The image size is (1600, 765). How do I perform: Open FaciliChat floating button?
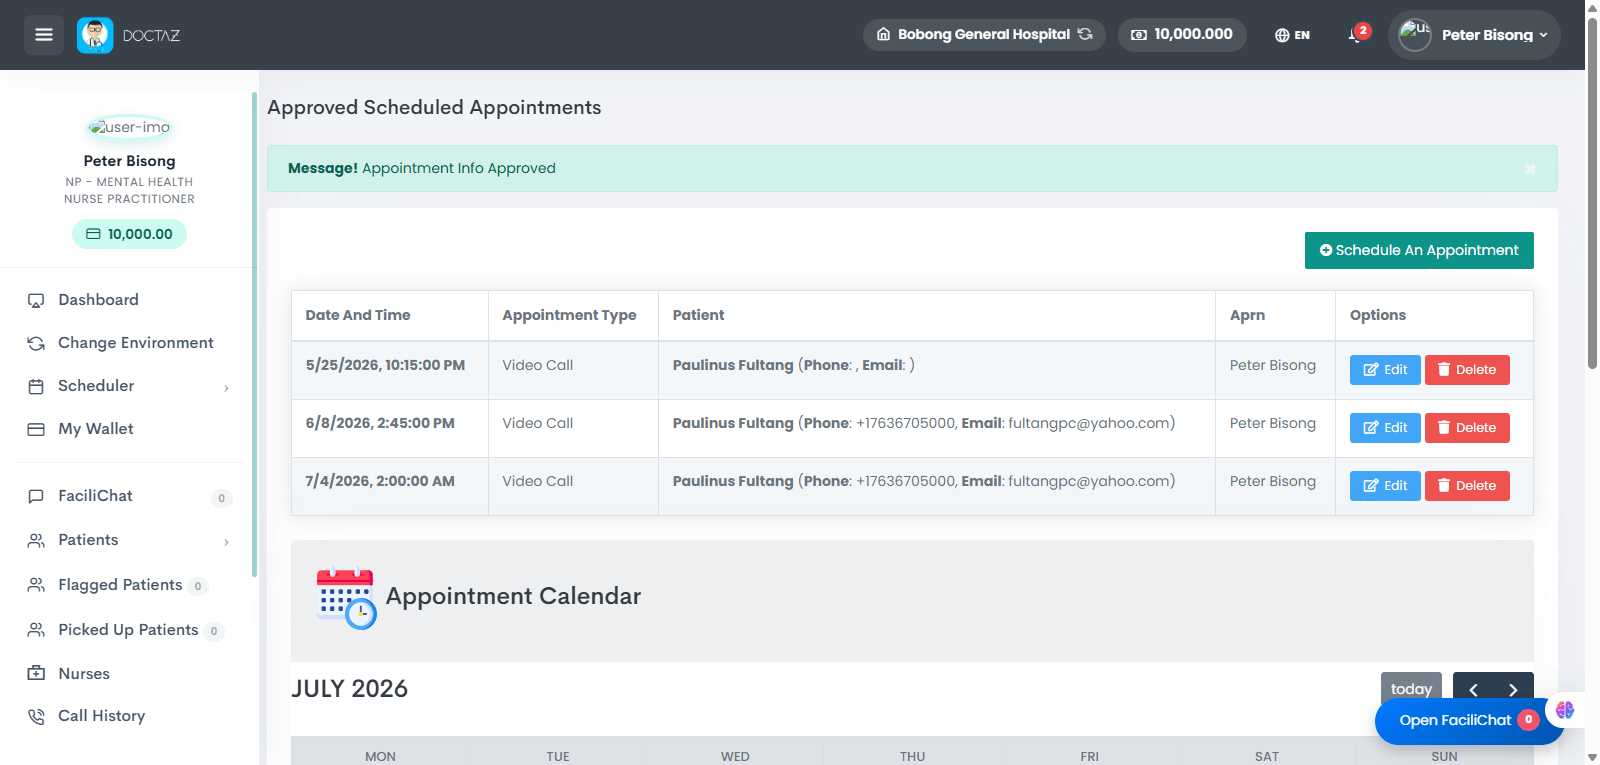pyautogui.click(x=1468, y=720)
